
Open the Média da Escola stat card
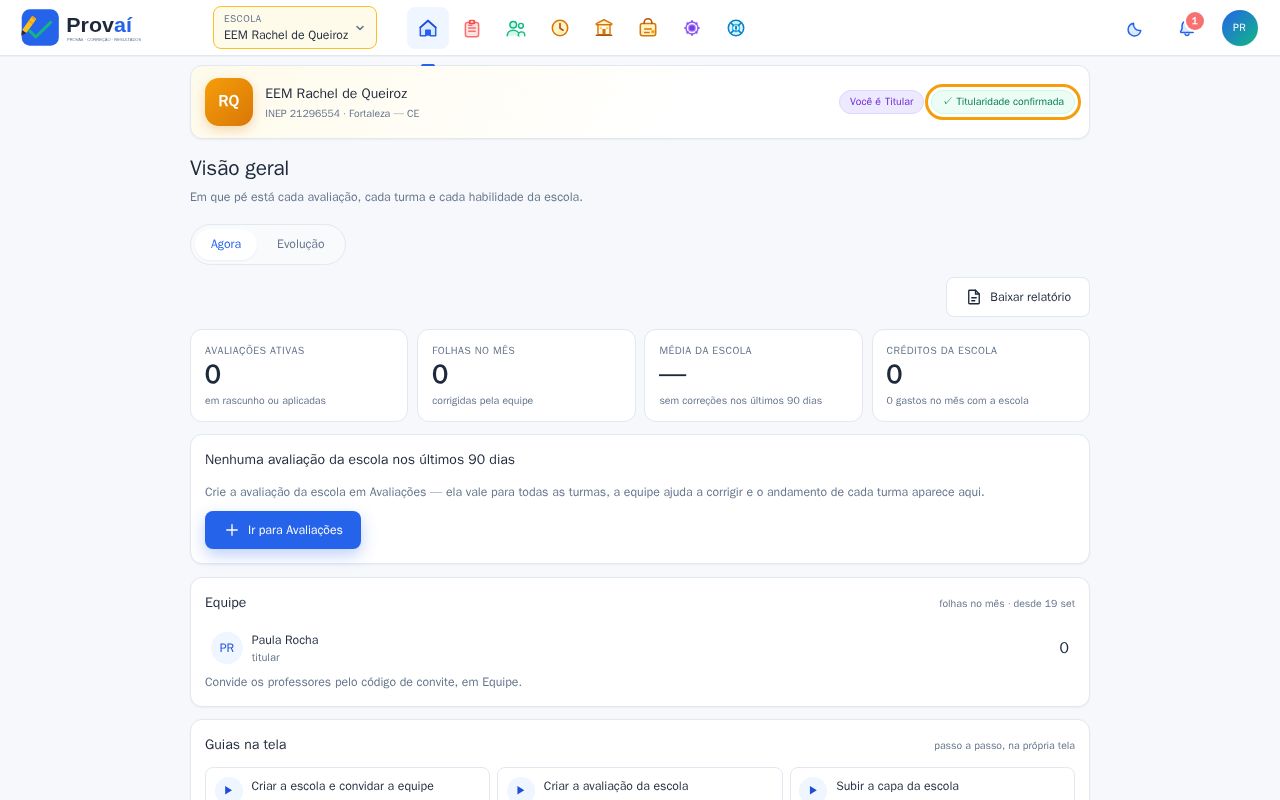(753, 375)
